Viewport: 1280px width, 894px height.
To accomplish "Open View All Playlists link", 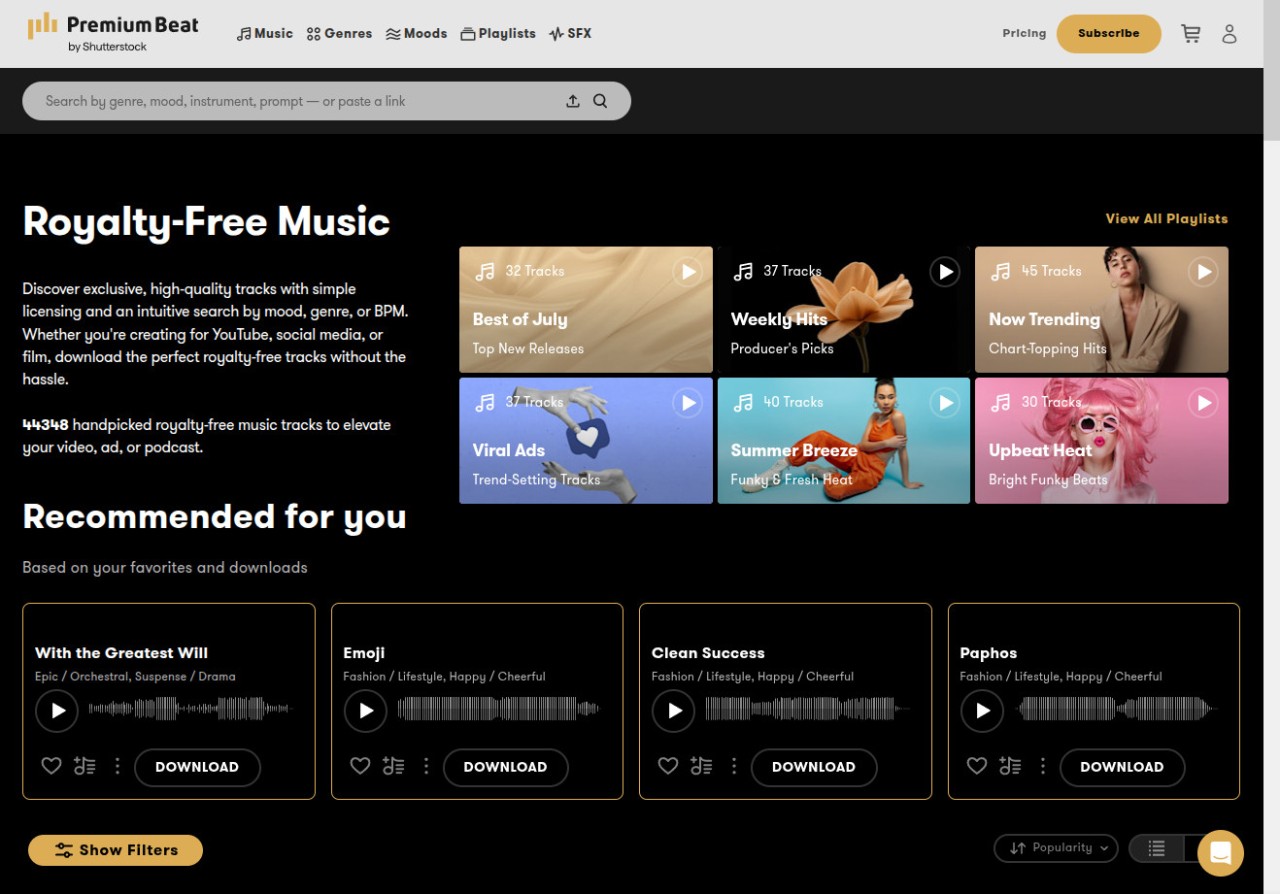I will click(x=1166, y=218).
